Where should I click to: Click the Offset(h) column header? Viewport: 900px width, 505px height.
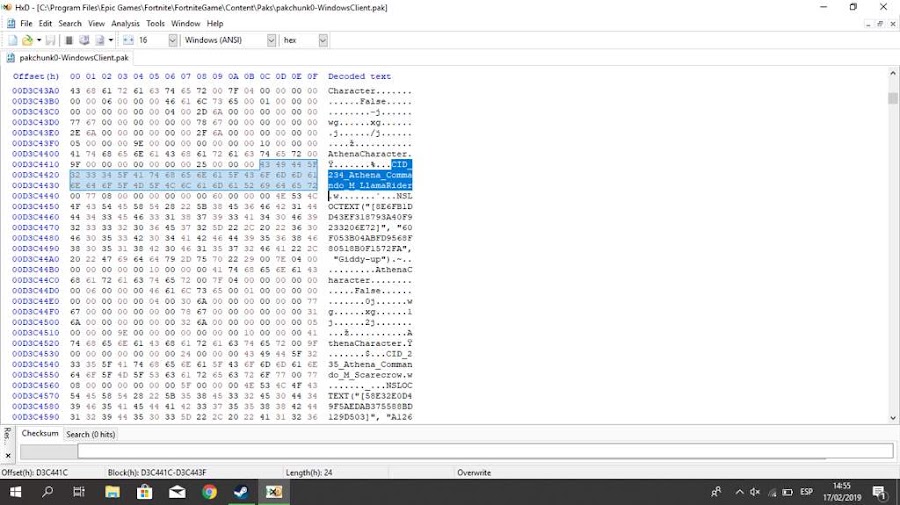[x=36, y=76]
